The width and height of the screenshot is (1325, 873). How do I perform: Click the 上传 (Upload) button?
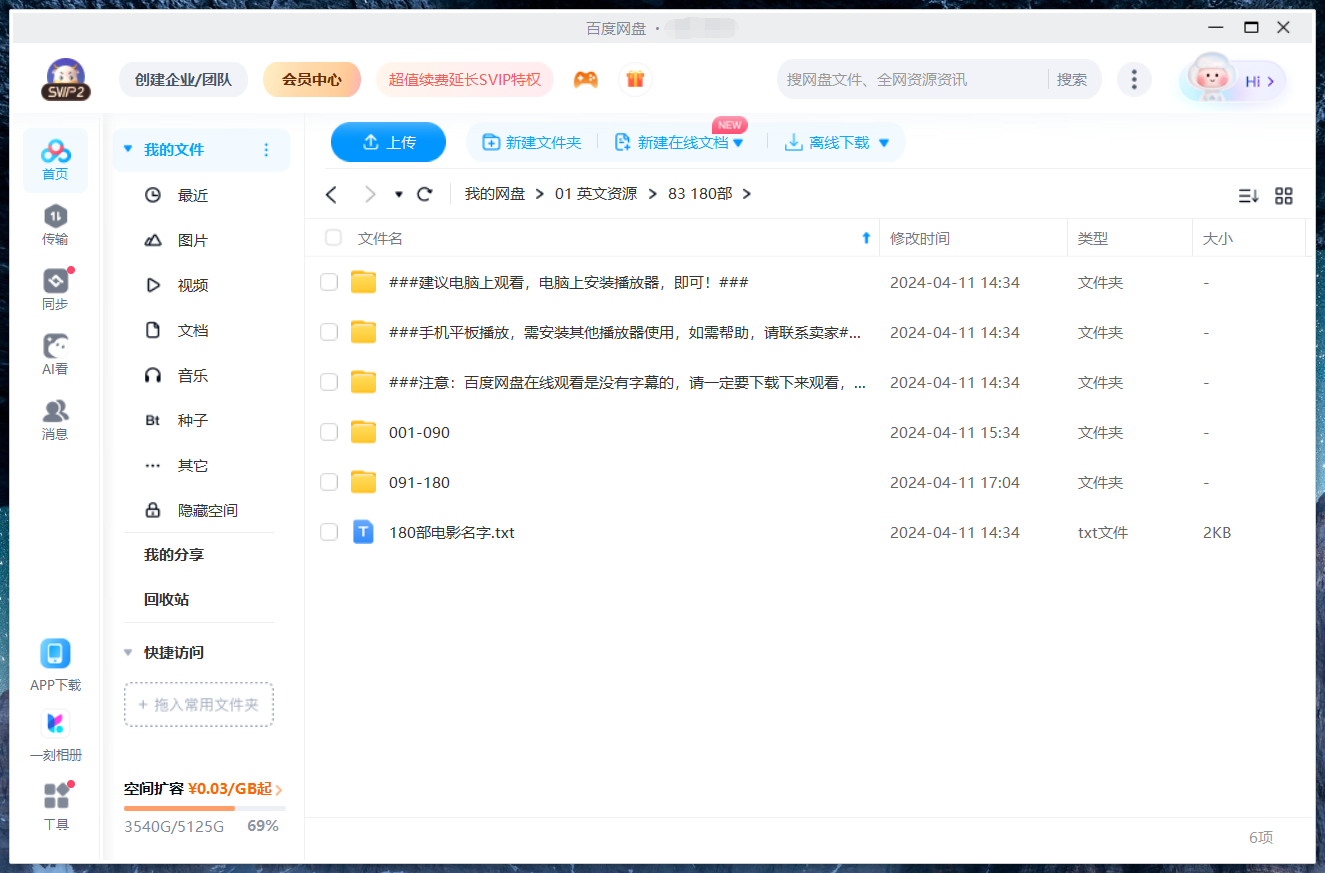388,142
